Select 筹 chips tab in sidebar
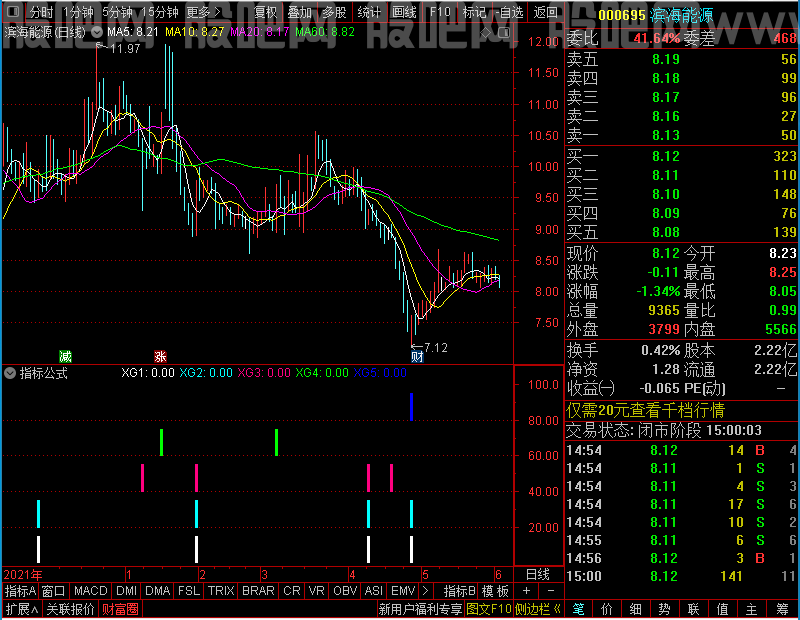The width and height of the screenshot is (800, 620). click(x=783, y=609)
